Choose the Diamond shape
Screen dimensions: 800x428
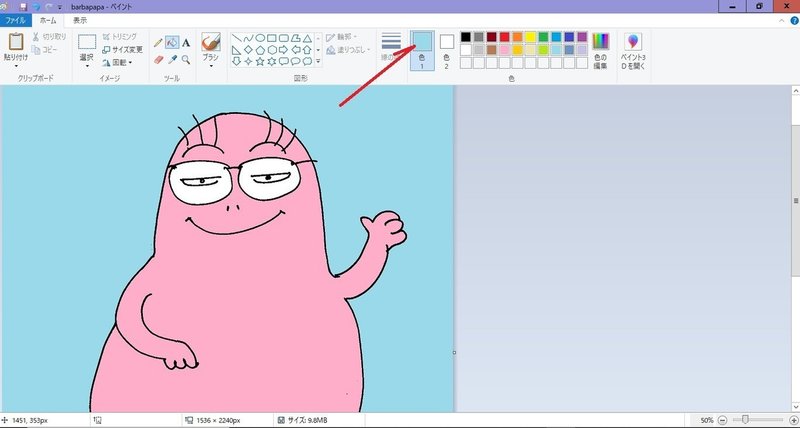pyautogui.click(x=248, y=50)
